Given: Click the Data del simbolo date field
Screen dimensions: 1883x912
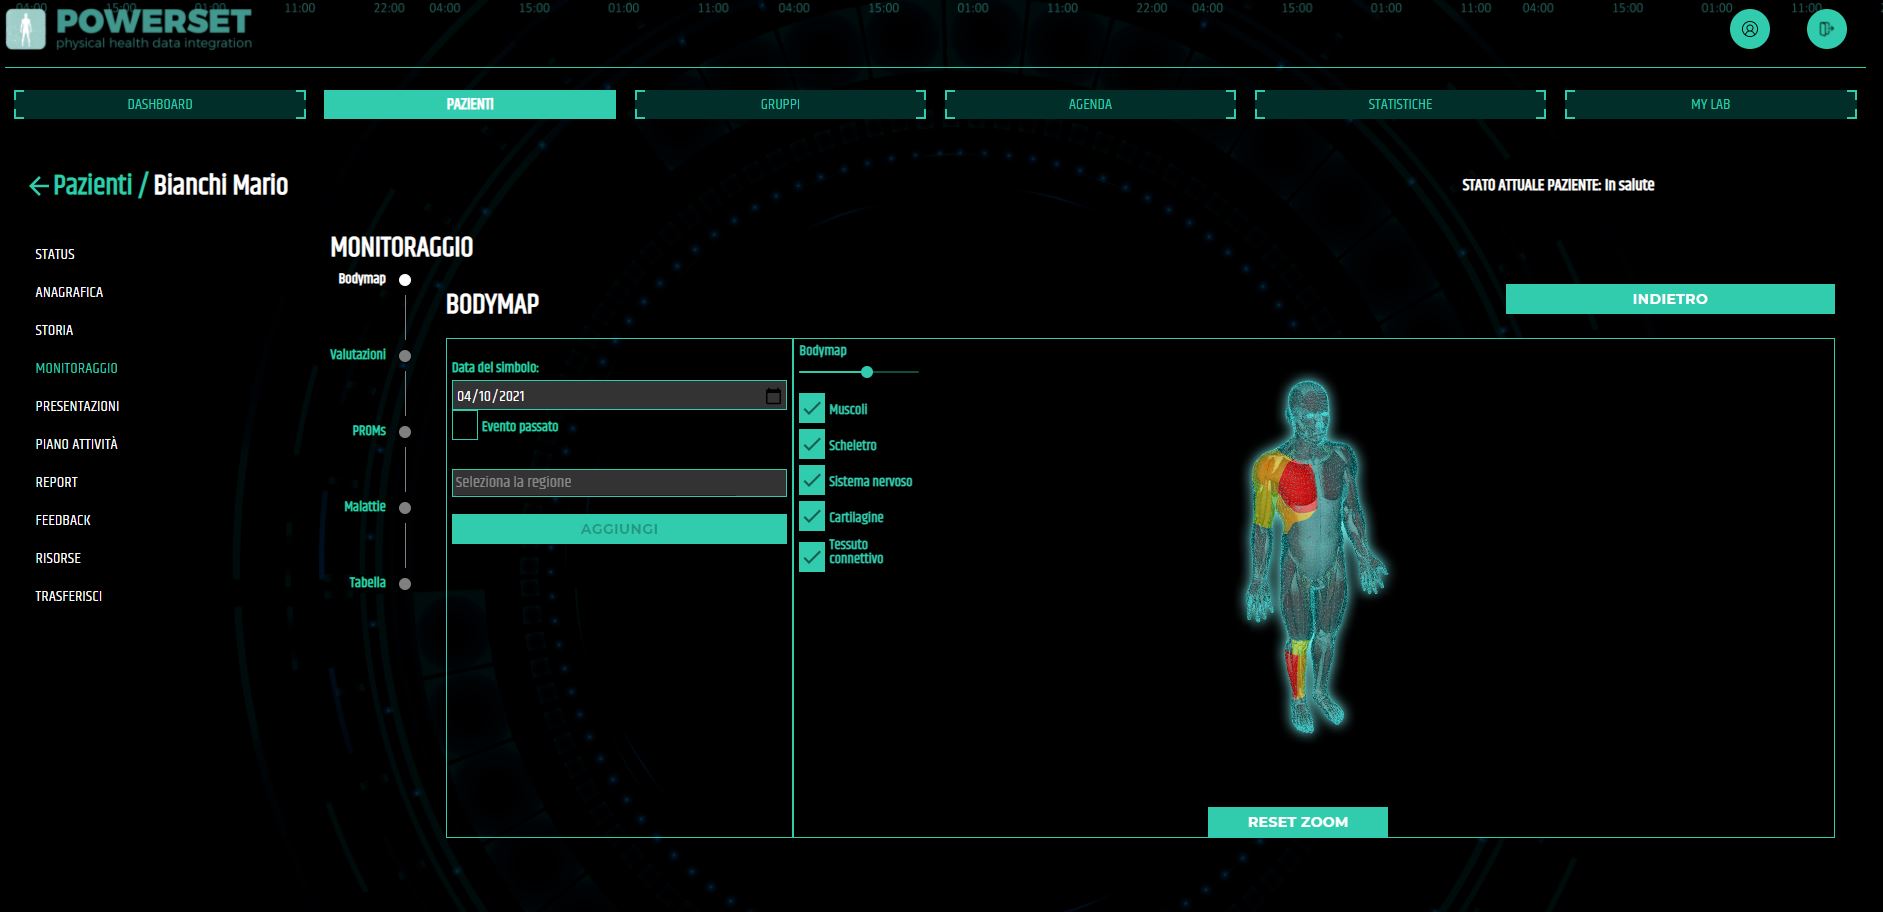Looking at the screenshot, I should click(600, 394).
